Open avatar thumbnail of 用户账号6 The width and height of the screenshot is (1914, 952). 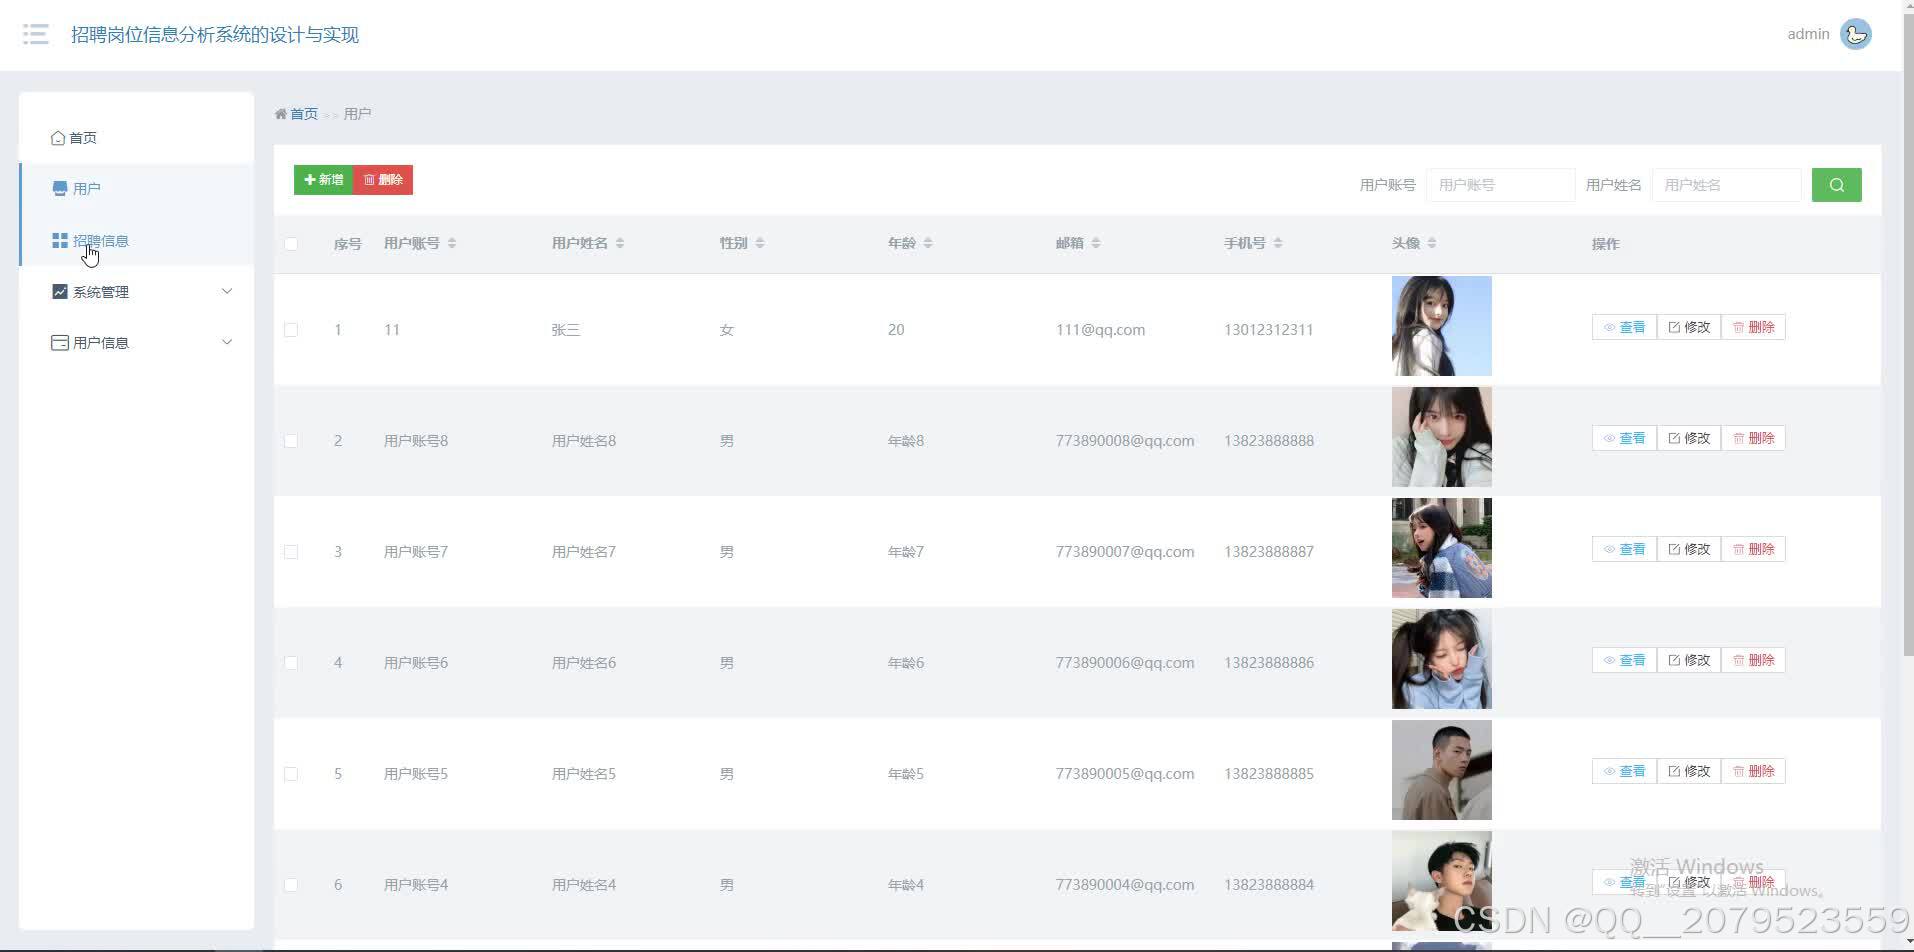point(1442,659)
